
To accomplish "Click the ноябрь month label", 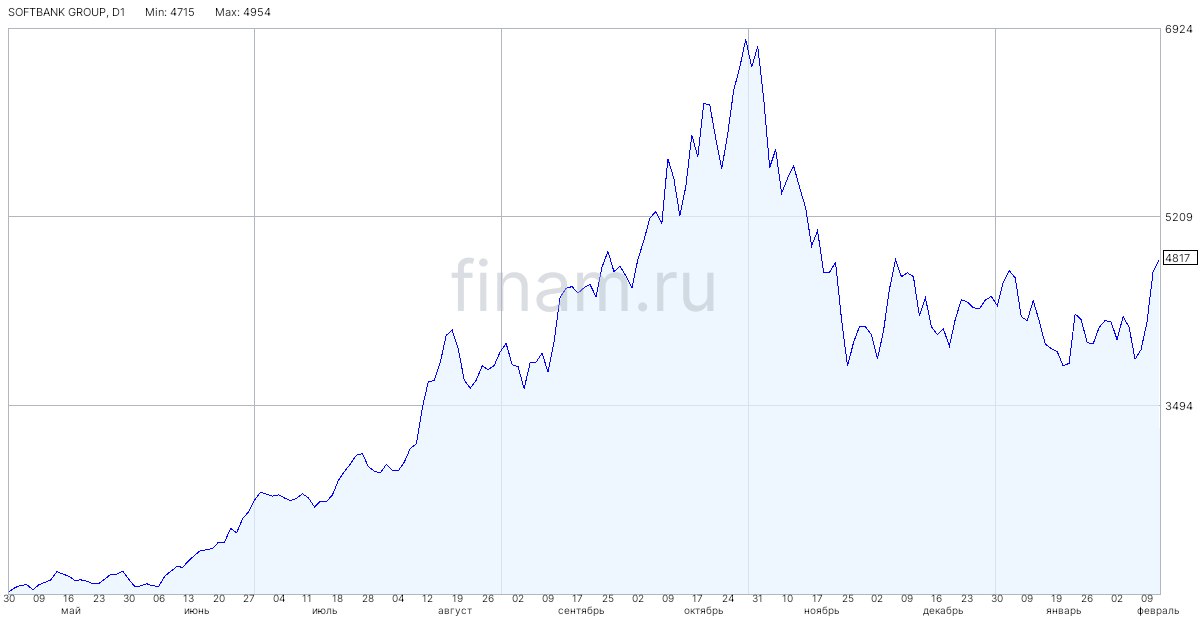I will pyautogui.click(x=821, y=610).
